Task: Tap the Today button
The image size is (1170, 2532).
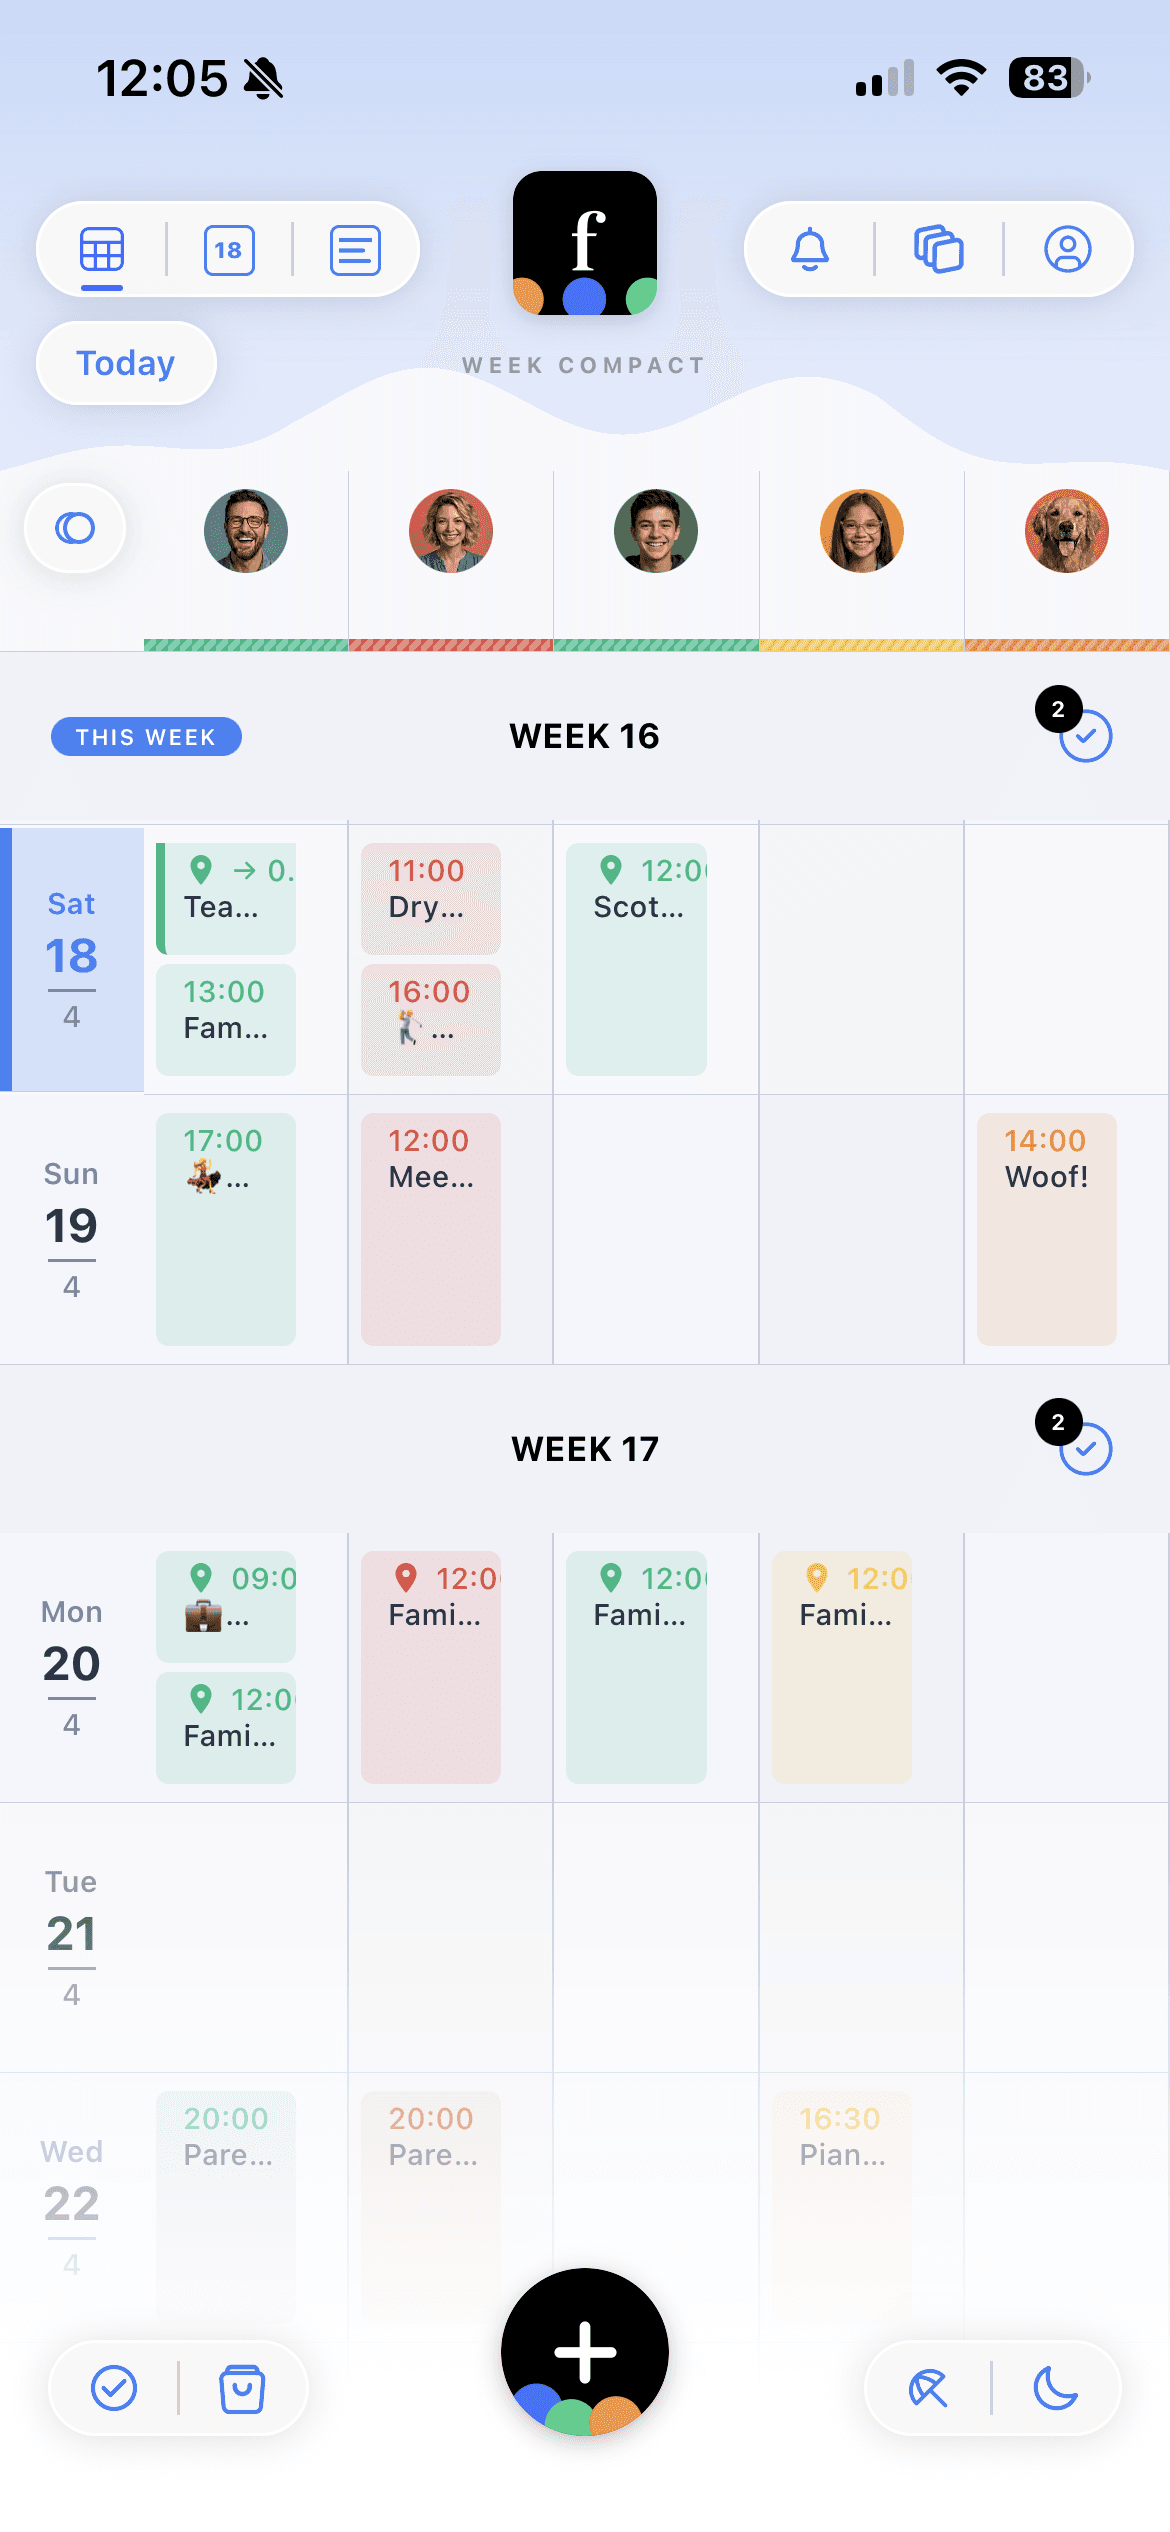Action: 126,363
